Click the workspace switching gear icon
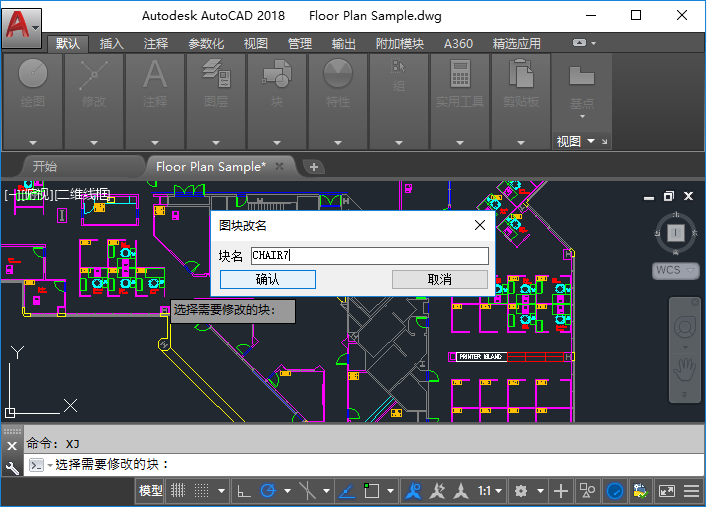 point(521,491)
